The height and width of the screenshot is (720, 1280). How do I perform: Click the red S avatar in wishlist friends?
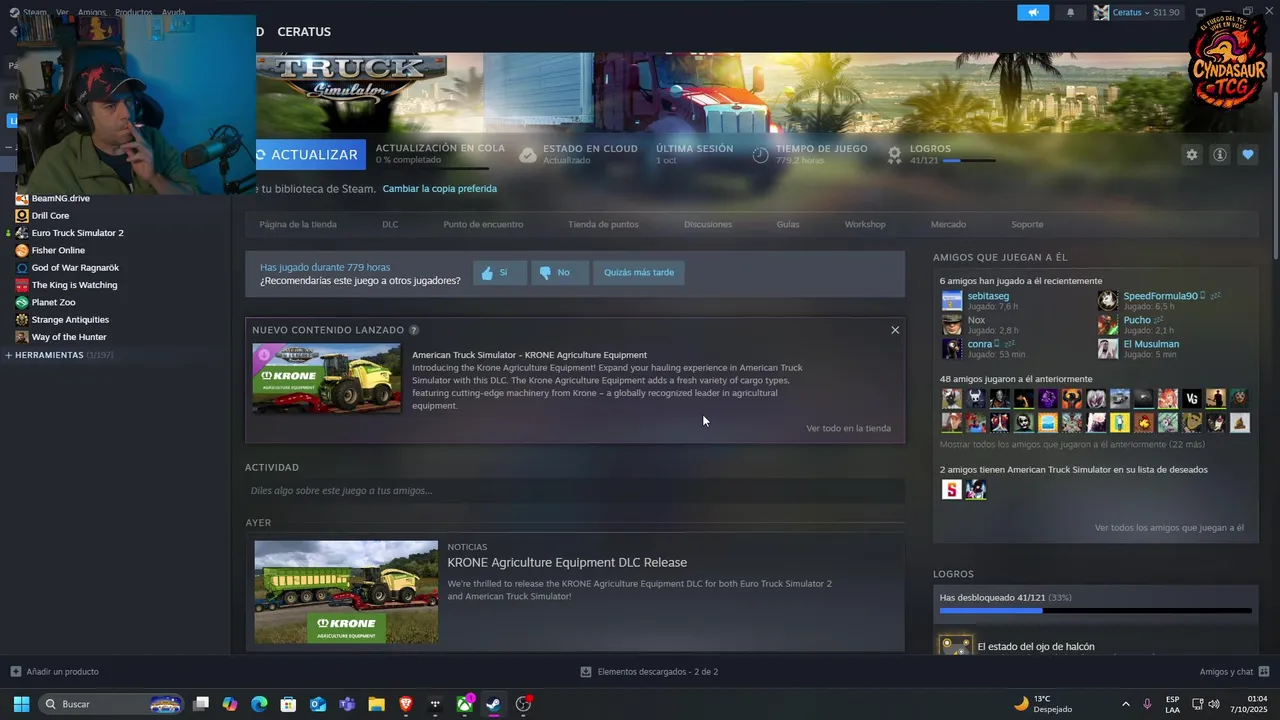[x=952, y=490]
